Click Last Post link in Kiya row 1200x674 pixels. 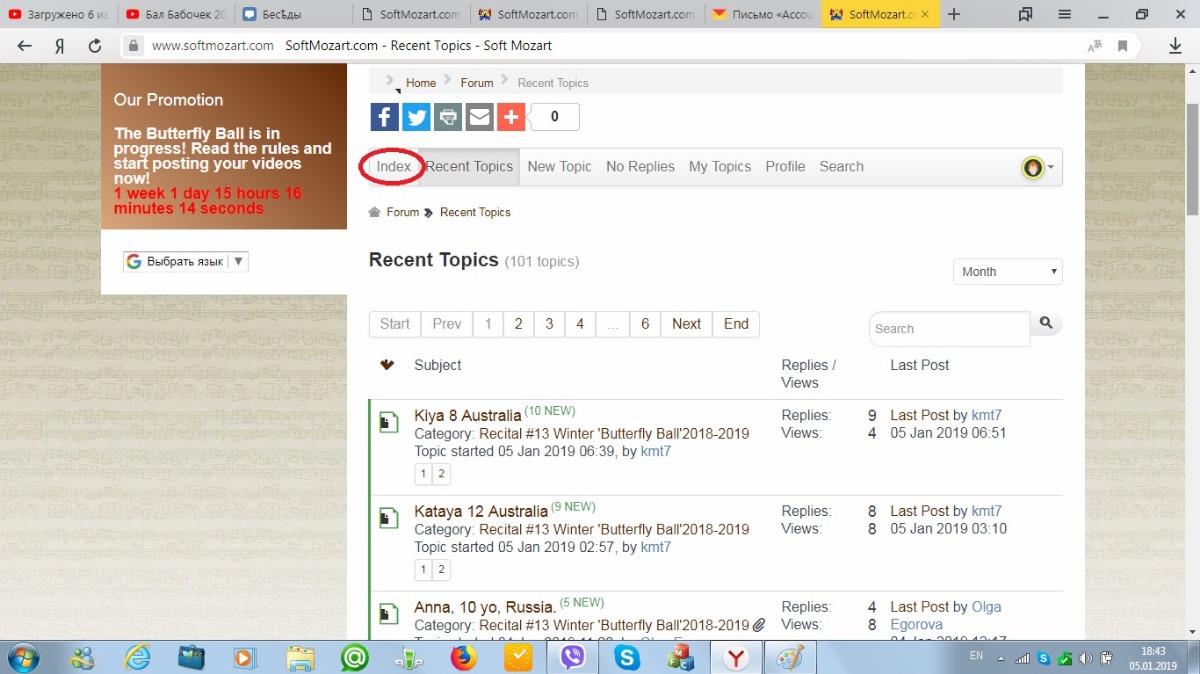(919, 415)
